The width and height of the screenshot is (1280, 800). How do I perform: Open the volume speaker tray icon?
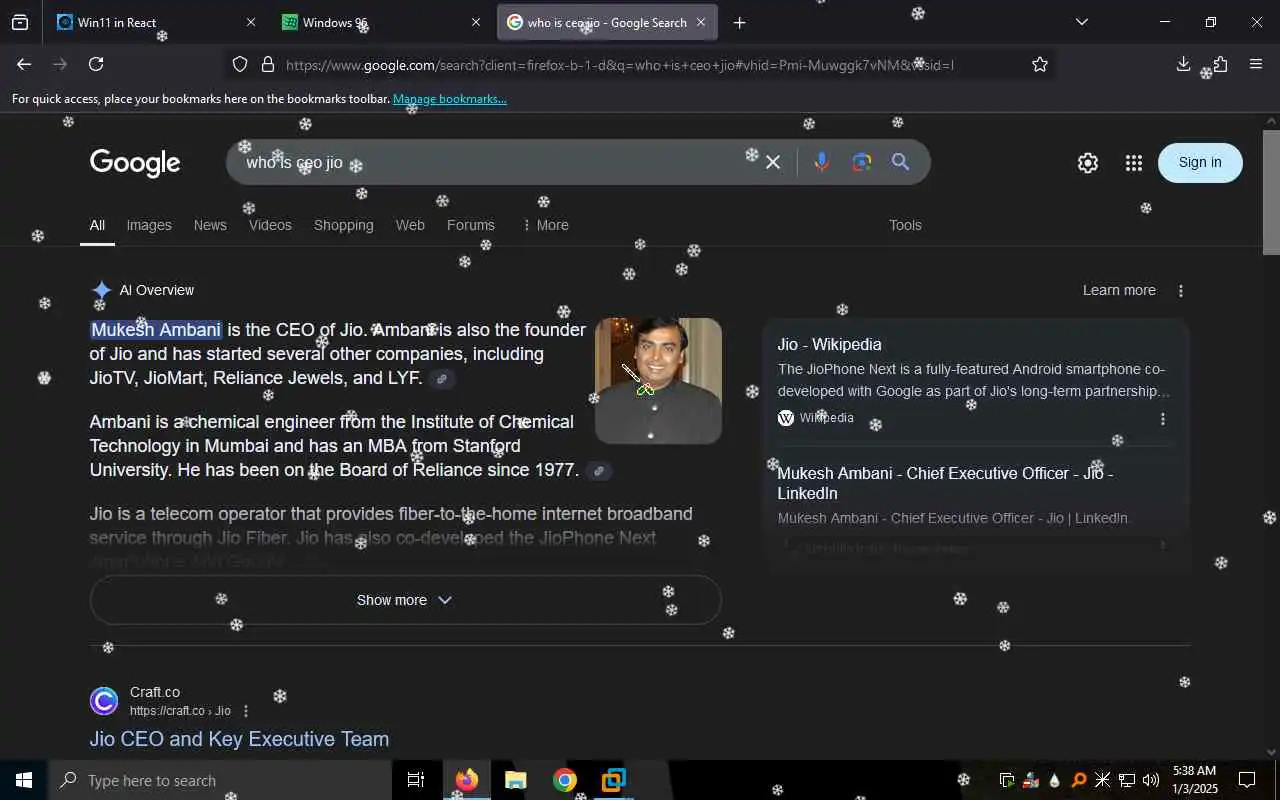tap(1150, 780)
